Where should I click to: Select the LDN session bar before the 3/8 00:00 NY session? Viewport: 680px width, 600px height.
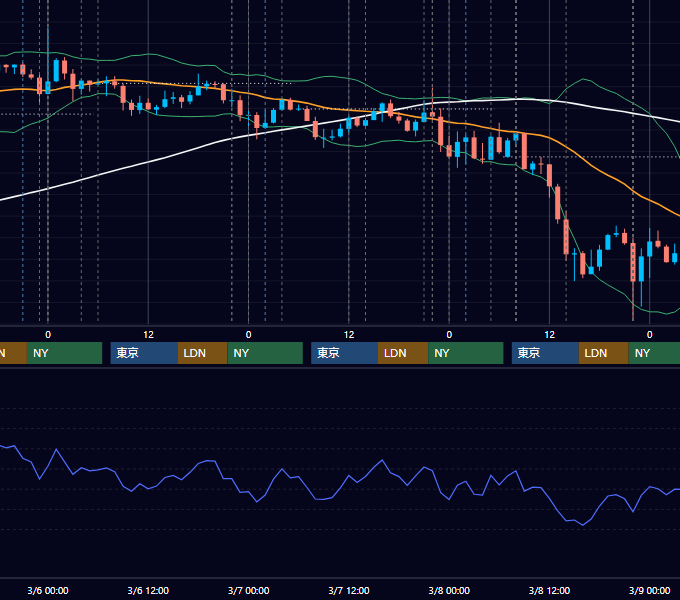click(x=403, y=353)
